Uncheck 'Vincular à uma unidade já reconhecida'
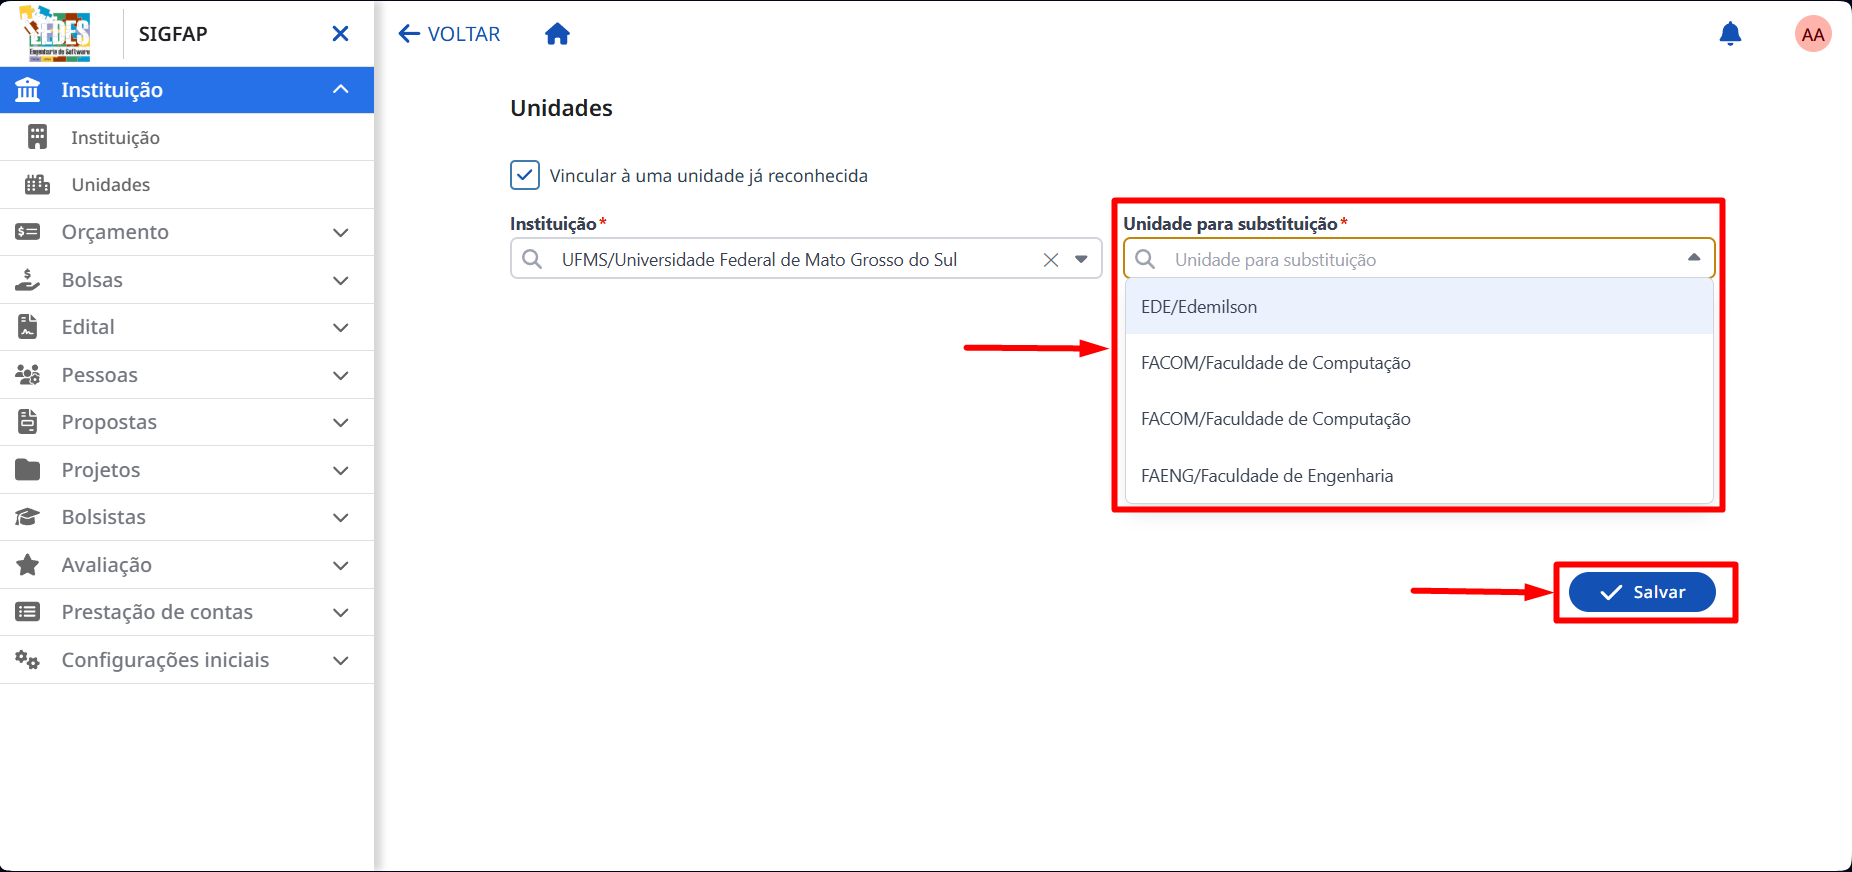Screen dimensions: 1852x872 click(525, 175)
